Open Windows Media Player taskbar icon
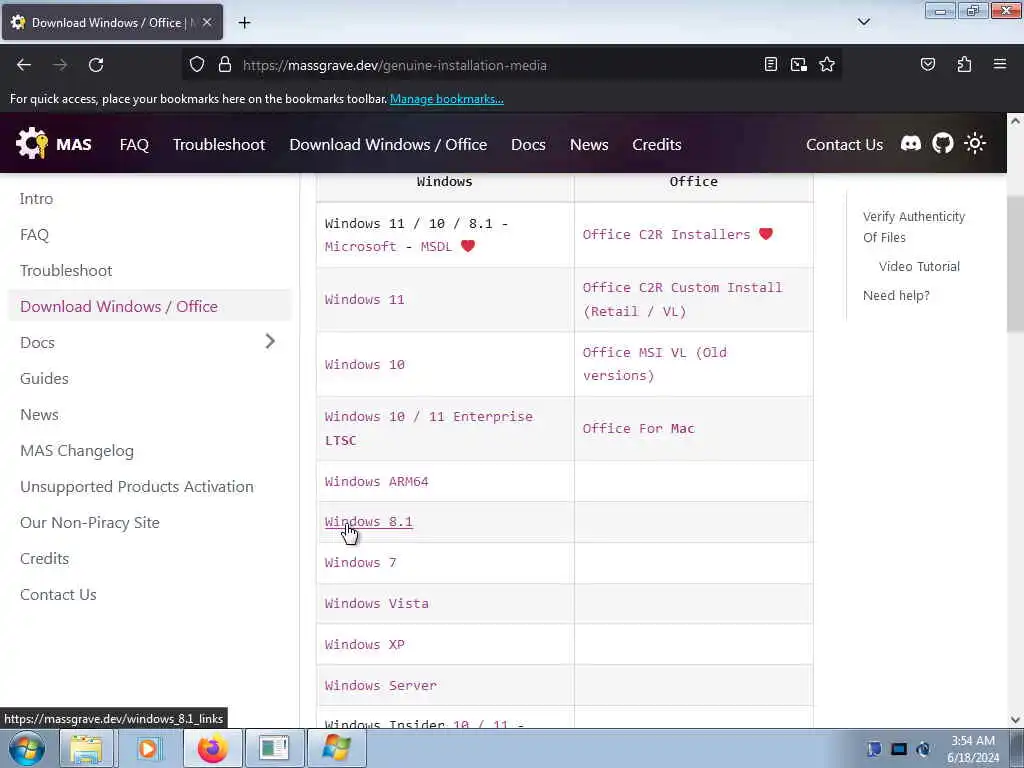The image size is (1024, 768). [x=148, y=748]
